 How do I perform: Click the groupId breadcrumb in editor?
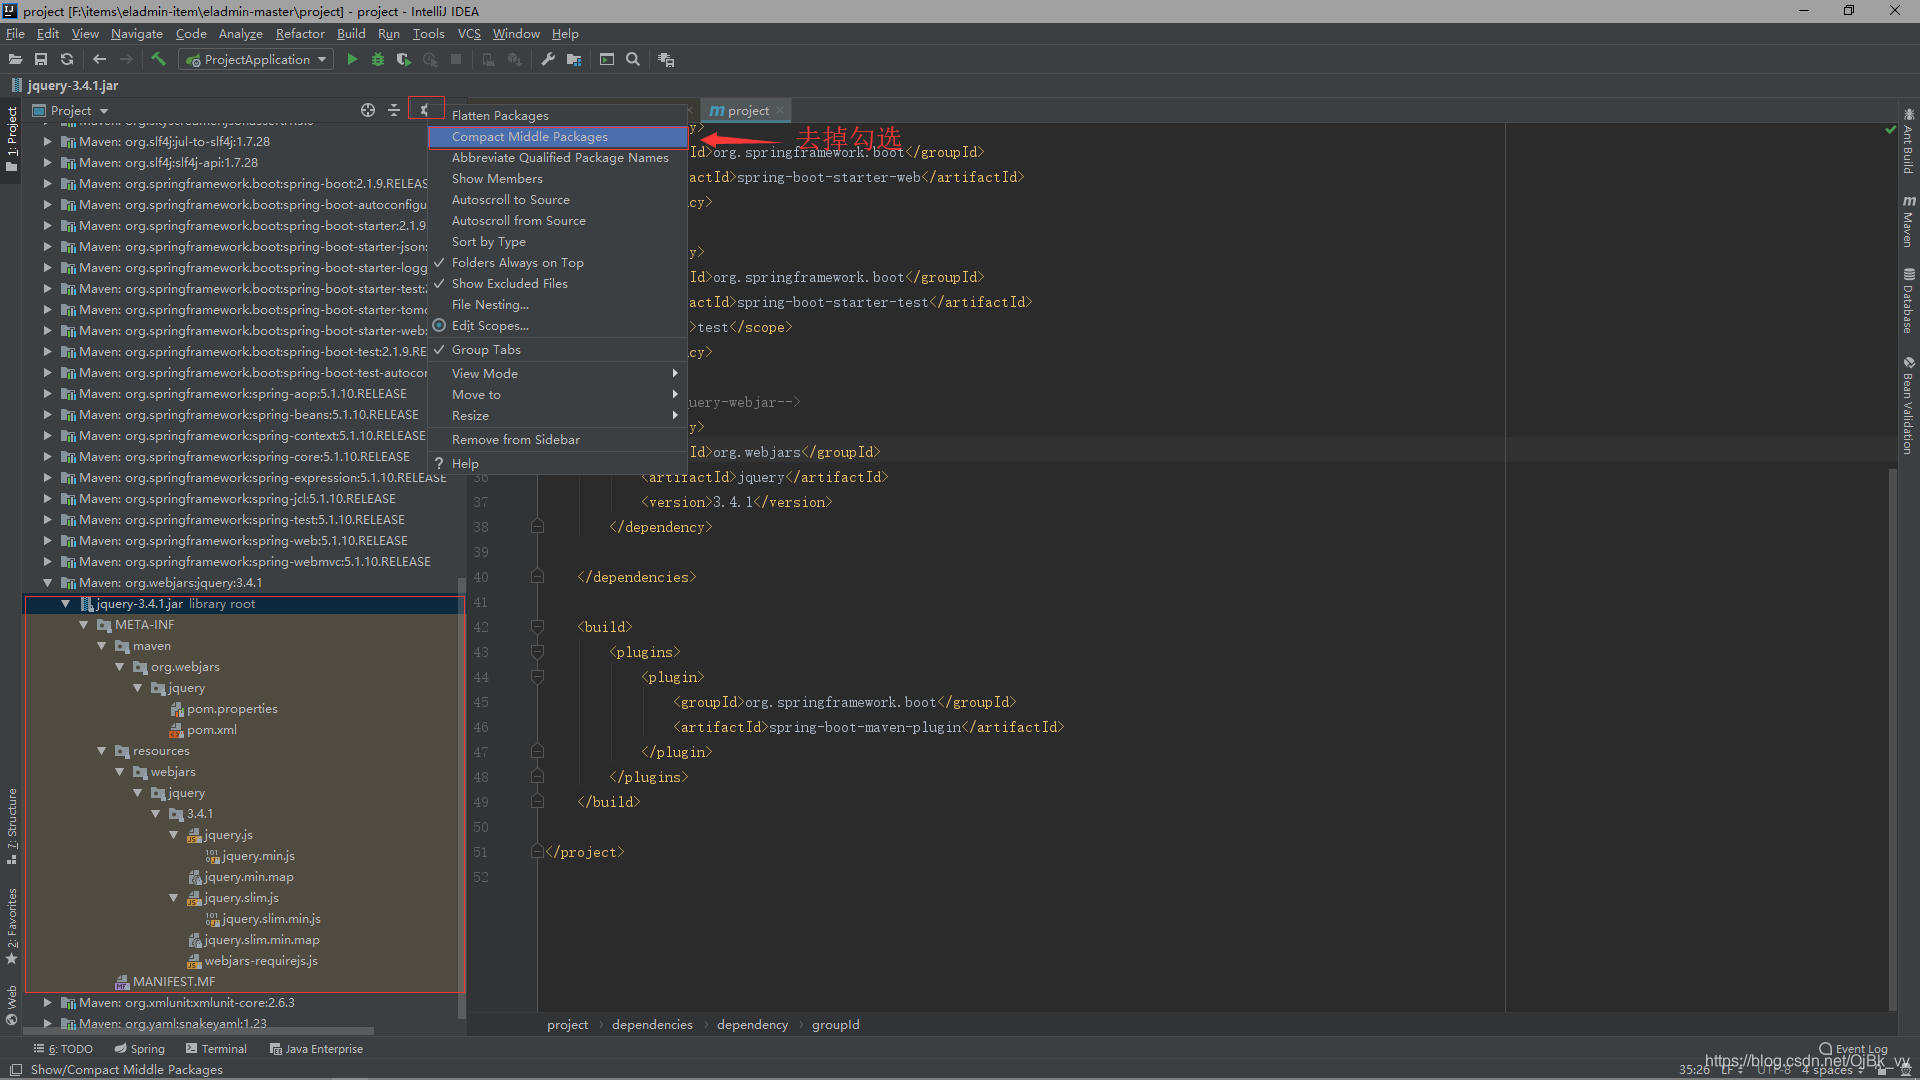tap(835, 1025)
